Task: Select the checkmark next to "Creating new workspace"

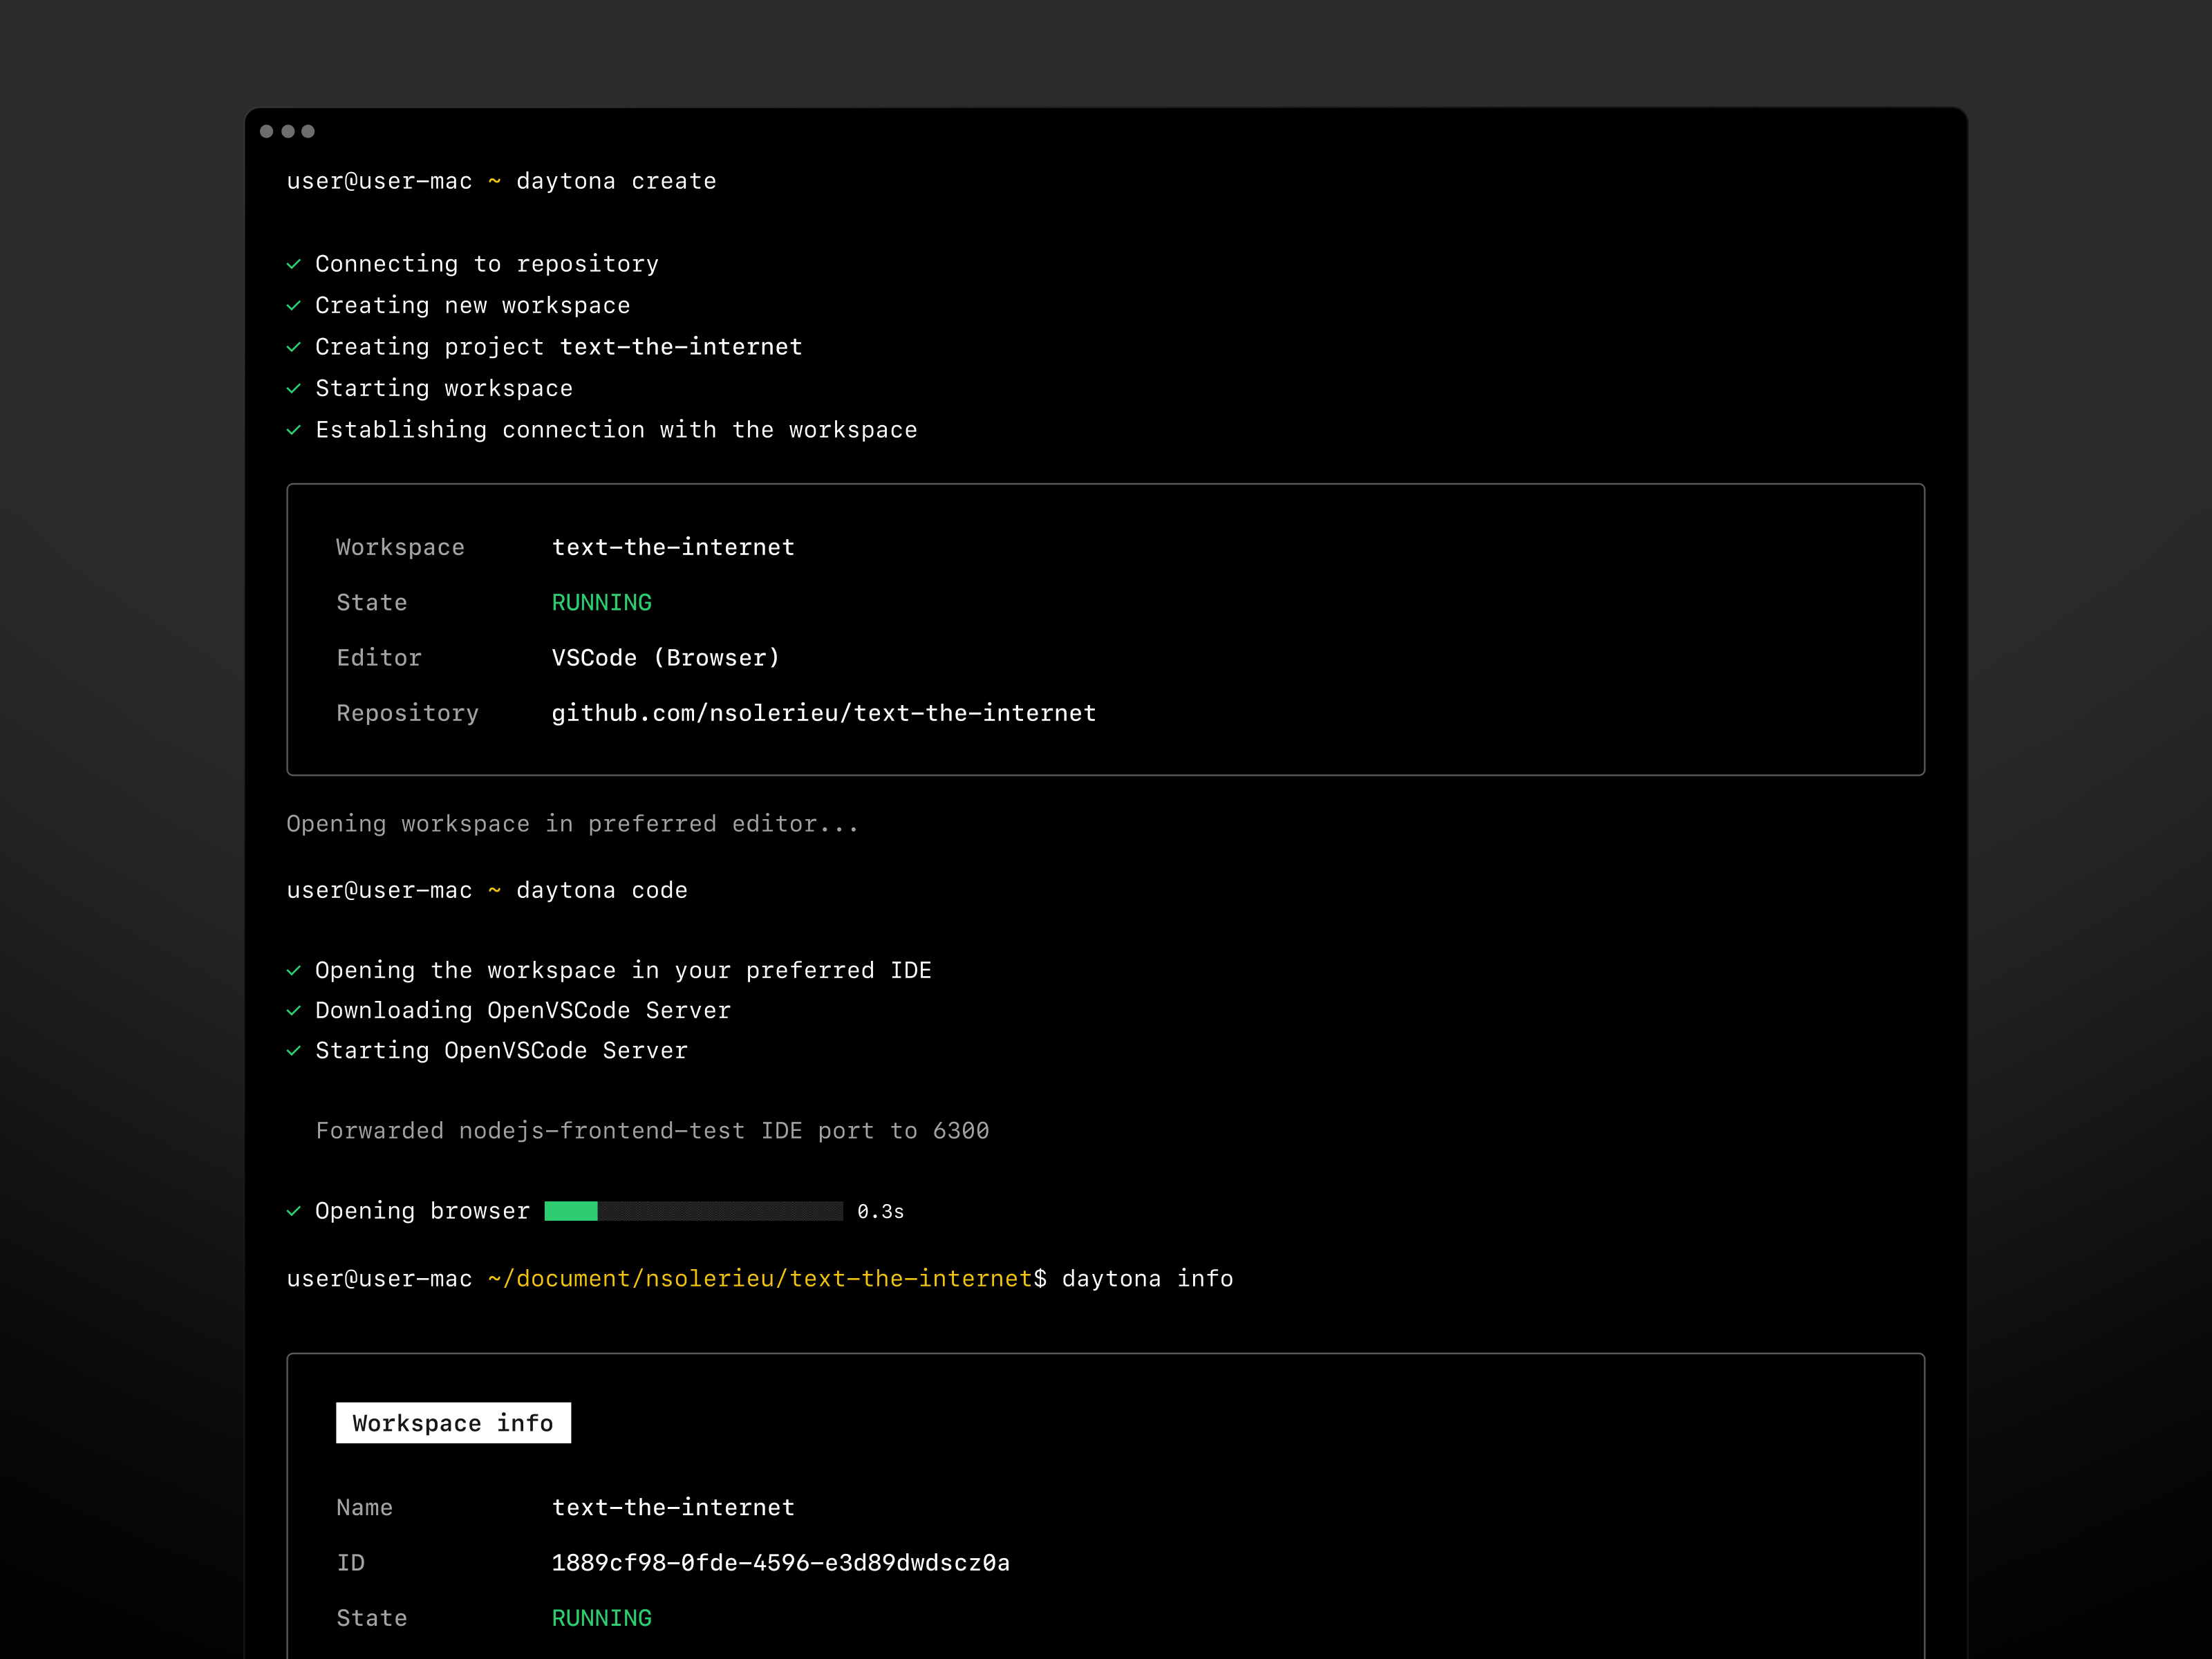Action: pyautogui.click(x=295, y=305)
